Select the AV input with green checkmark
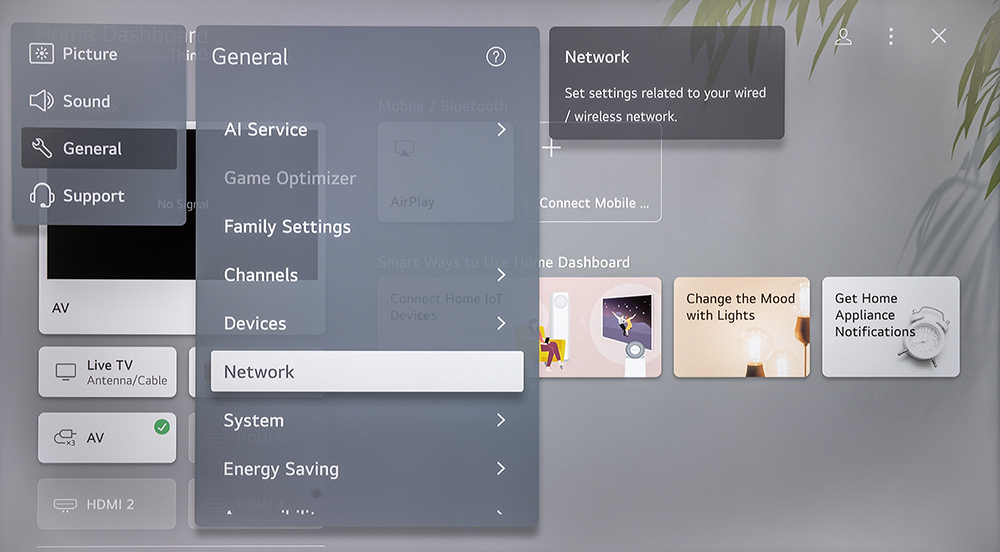Viewport: 1000px width, 552px height. click(x=107, y=438)
